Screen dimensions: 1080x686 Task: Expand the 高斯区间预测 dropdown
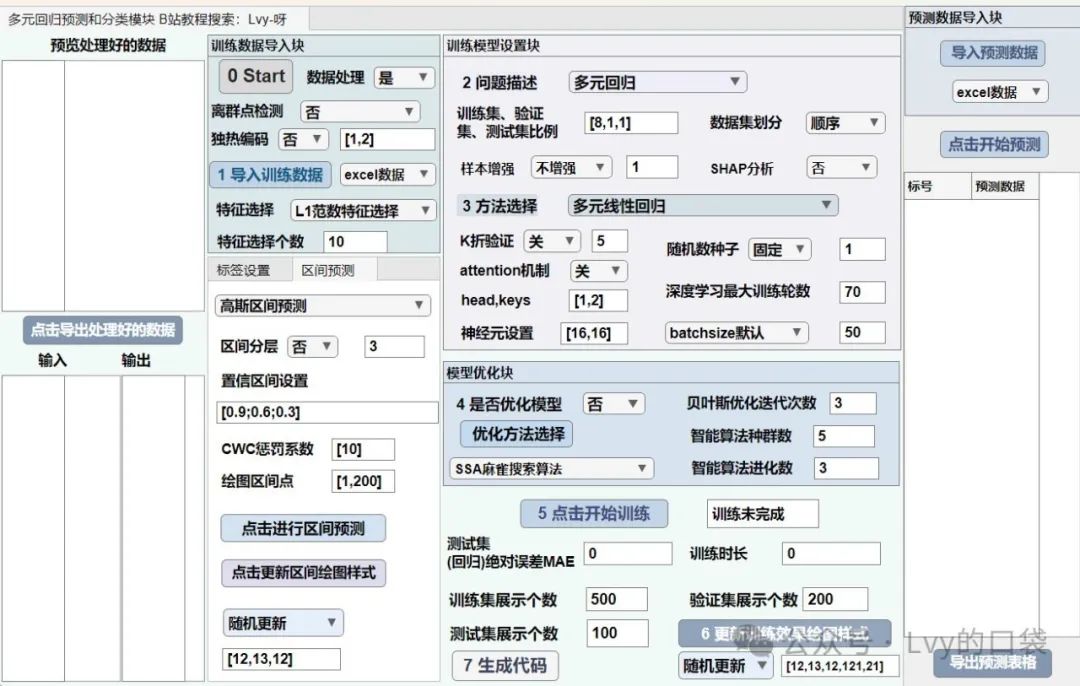click(323, 306)
